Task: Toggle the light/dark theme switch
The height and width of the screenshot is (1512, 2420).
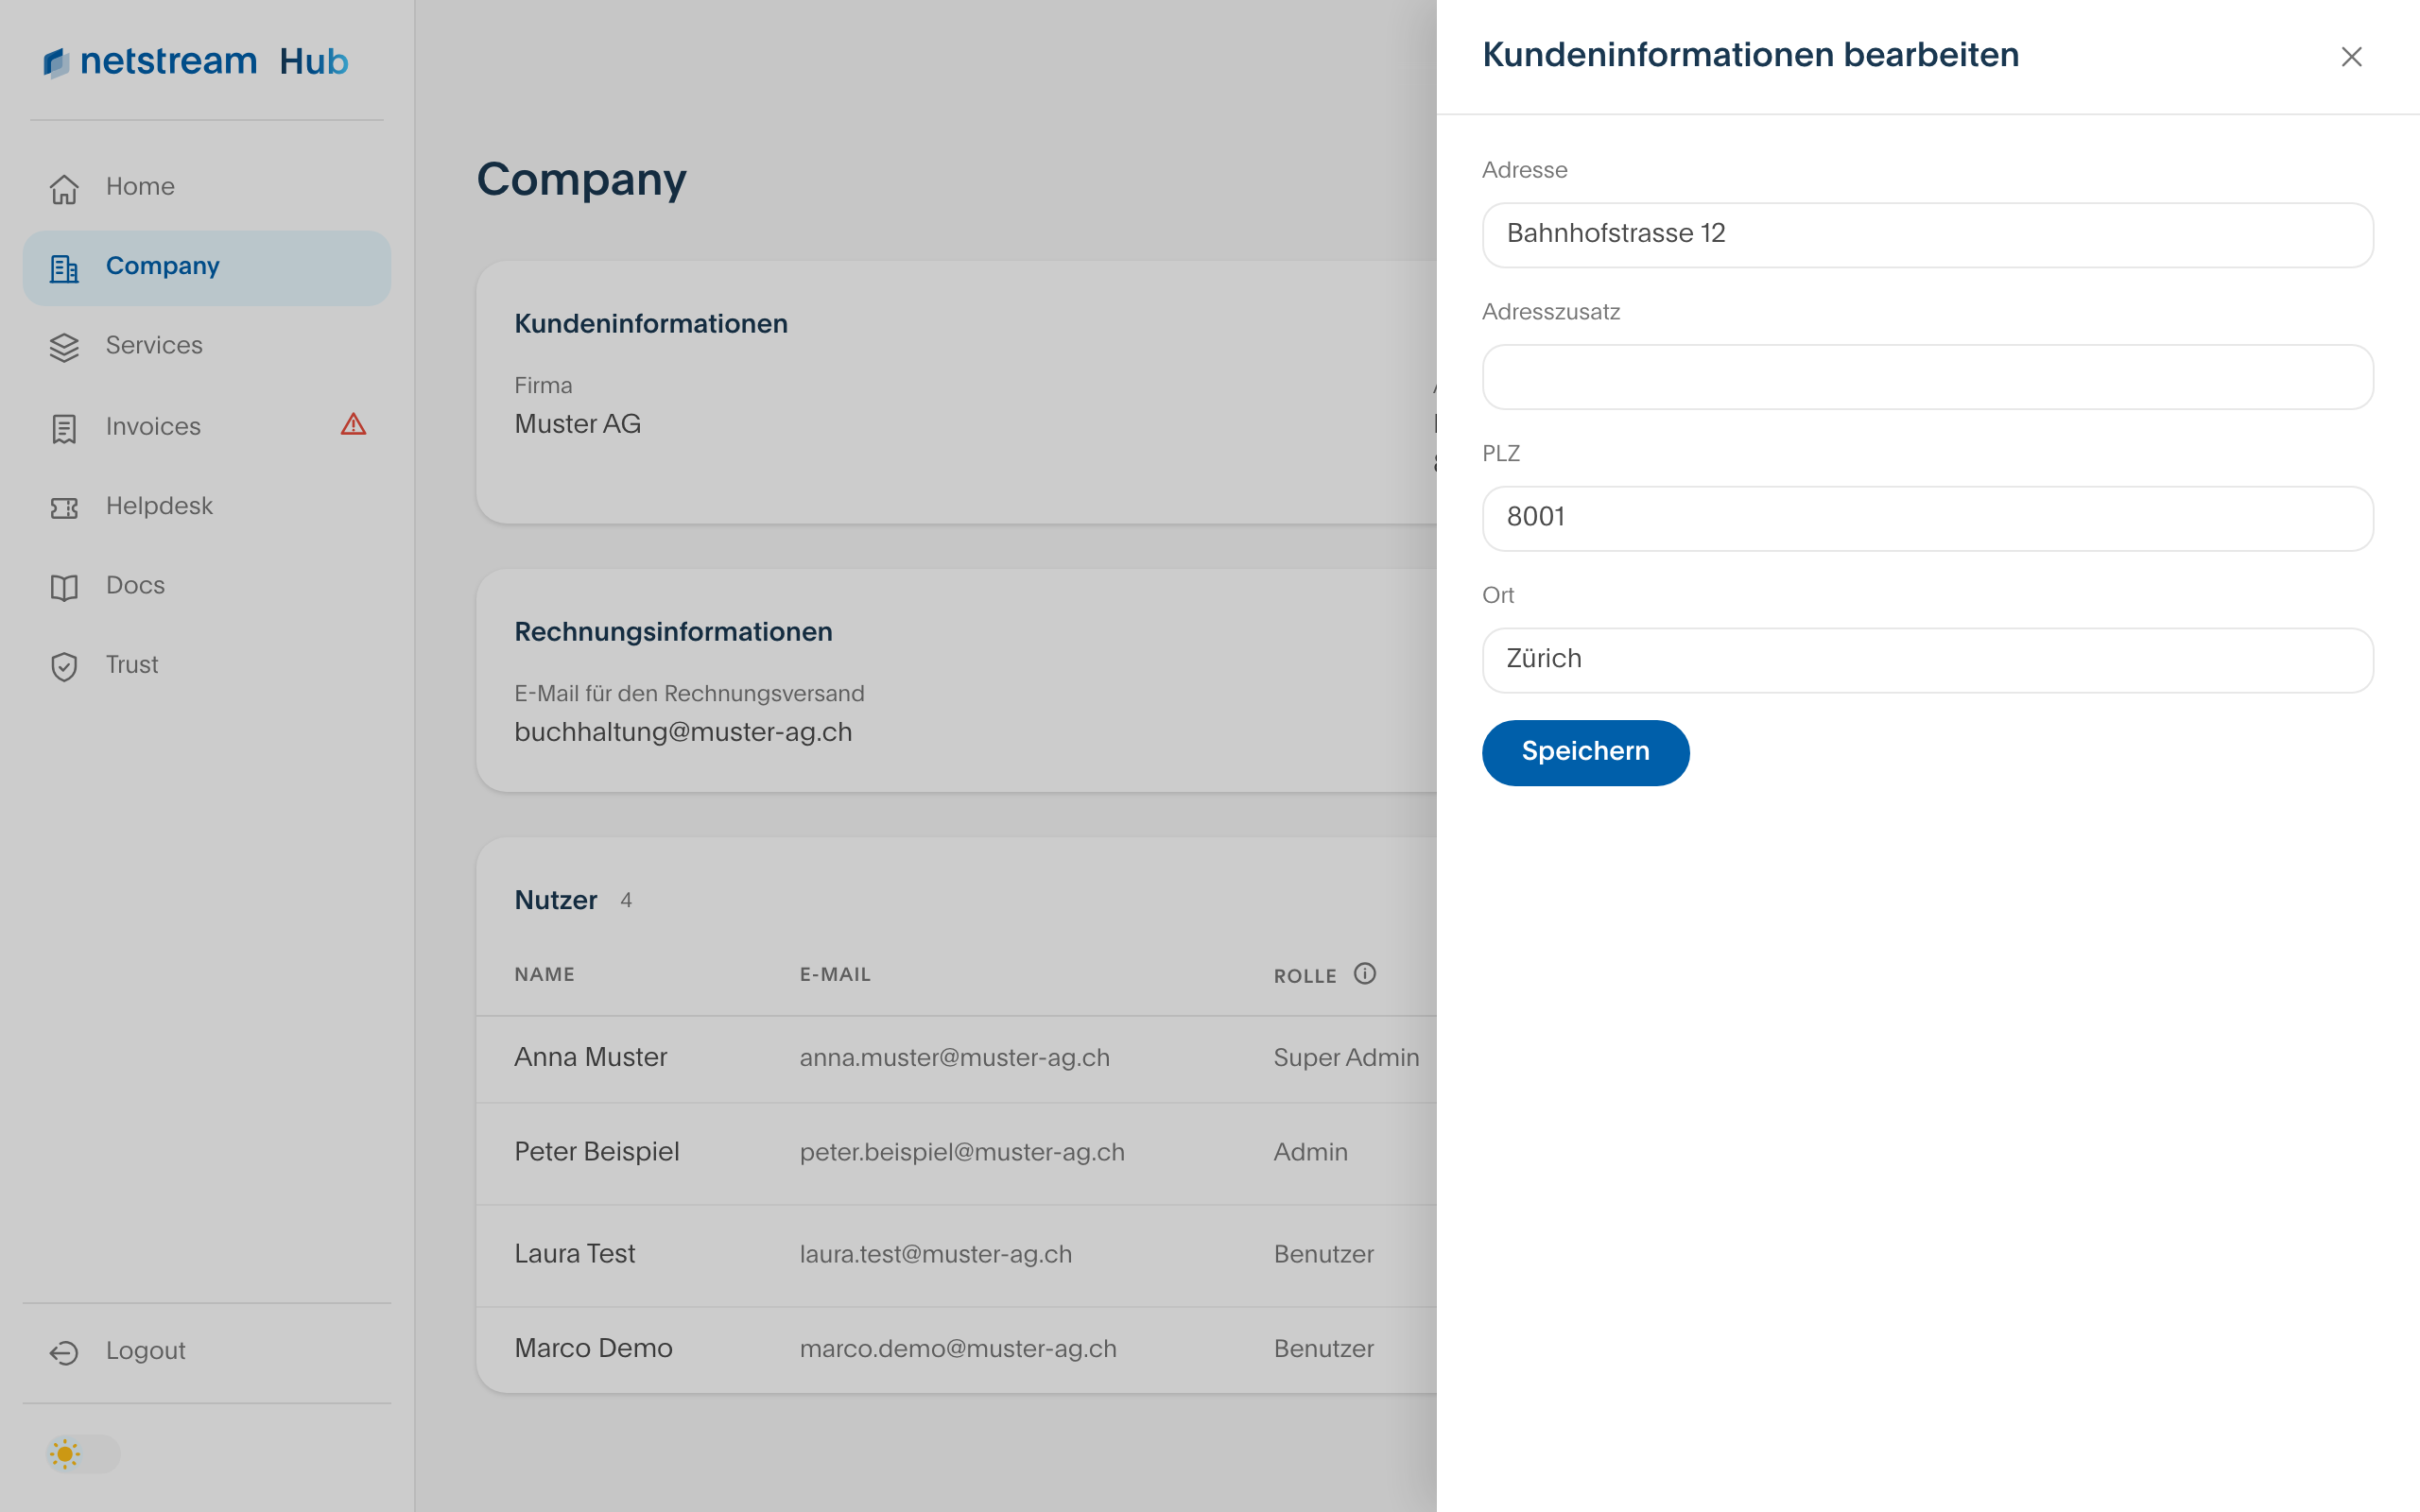Action: pos(83,1453)
